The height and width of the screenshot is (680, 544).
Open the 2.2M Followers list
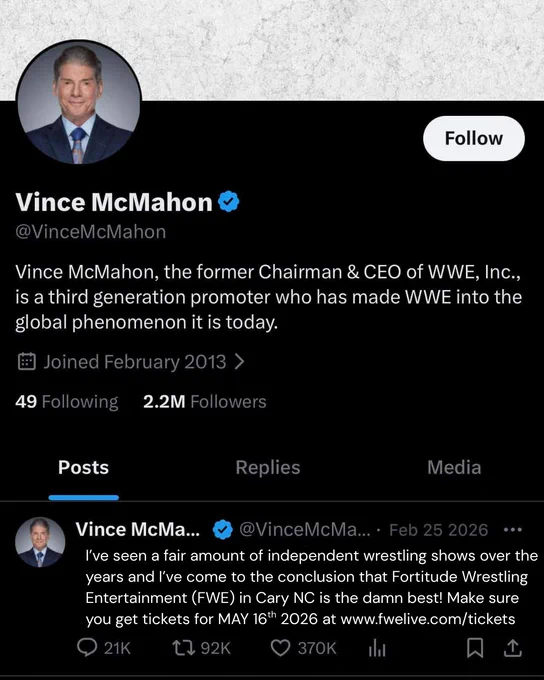pos(204,402)
